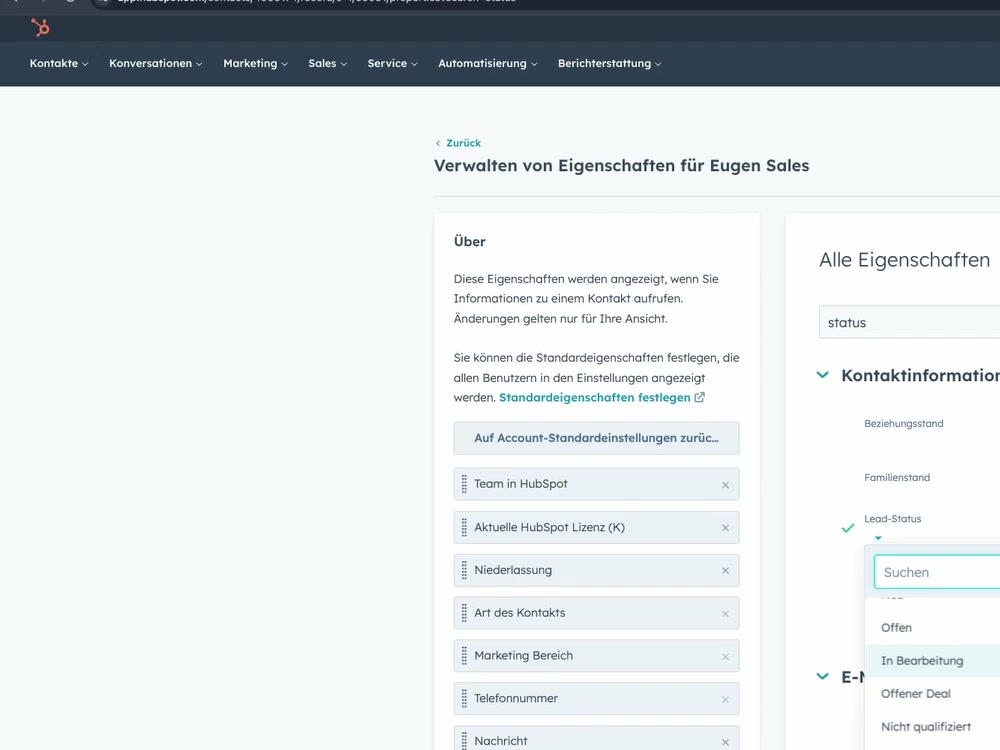Reset to Account-Standardeinstellungen button
This screenshot has width=1000, height=750.
click(x=596, y=438)
